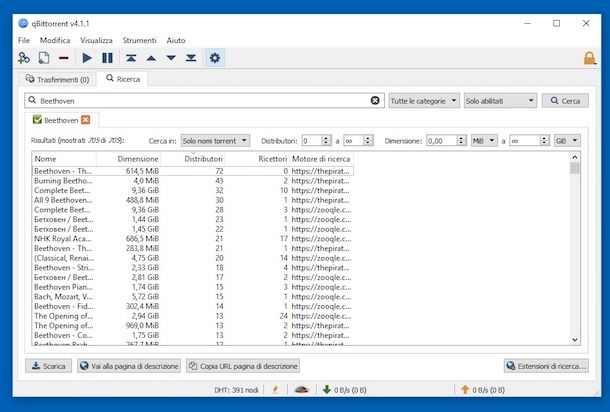
Task: Open the Visualizza menu
Action: point(96,40)
